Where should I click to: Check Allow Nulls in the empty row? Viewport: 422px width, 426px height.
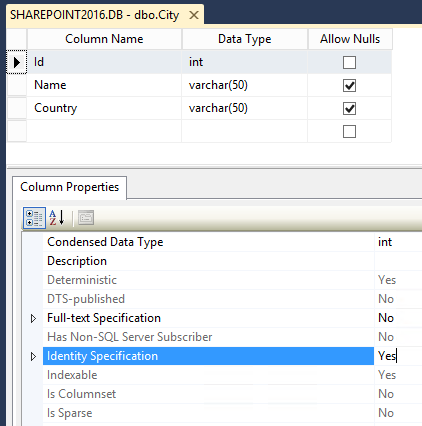(x=349, y=131)
